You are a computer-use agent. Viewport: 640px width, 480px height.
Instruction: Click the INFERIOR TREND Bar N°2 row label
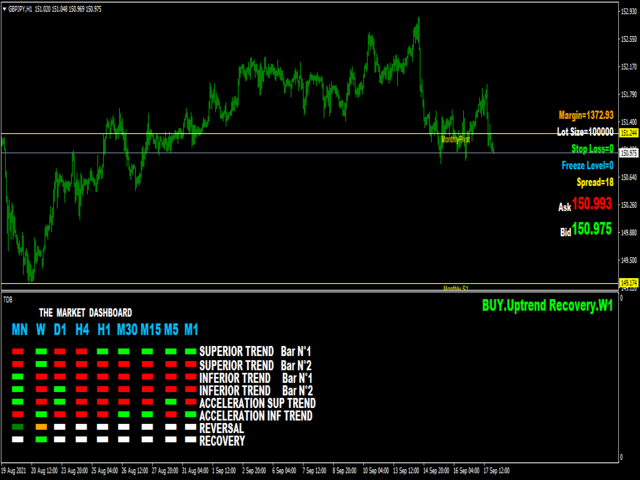point(256,391)
